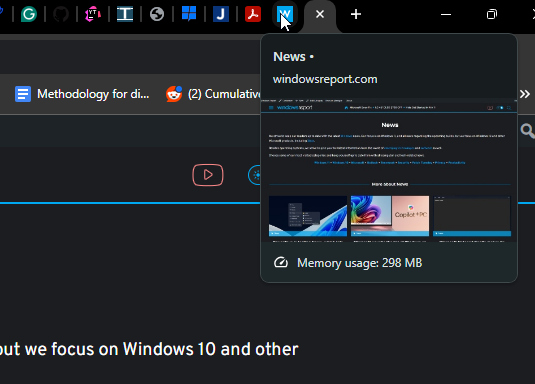Open the '(2) Cumulative' Reddit bookmark
Screen dimensions: 535x384
[213, 94]
